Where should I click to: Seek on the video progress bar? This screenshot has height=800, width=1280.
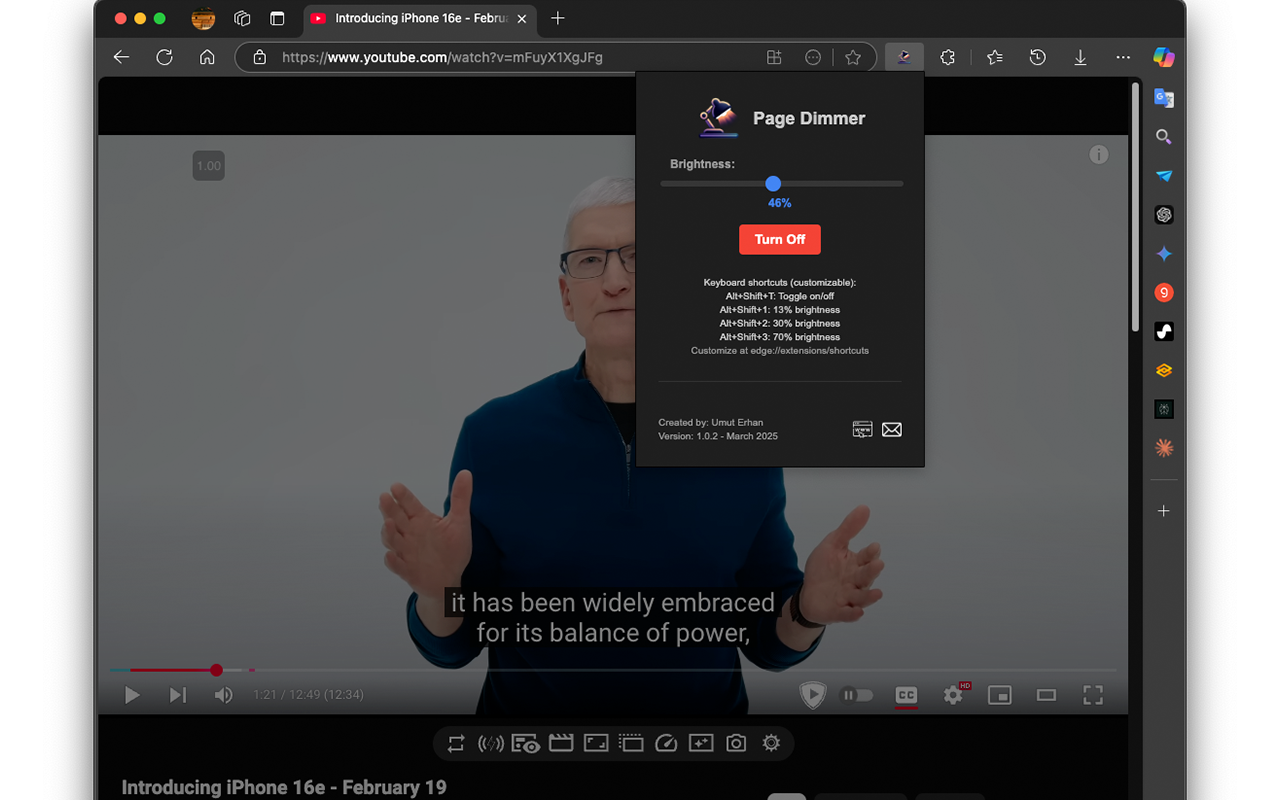point(613,670)
